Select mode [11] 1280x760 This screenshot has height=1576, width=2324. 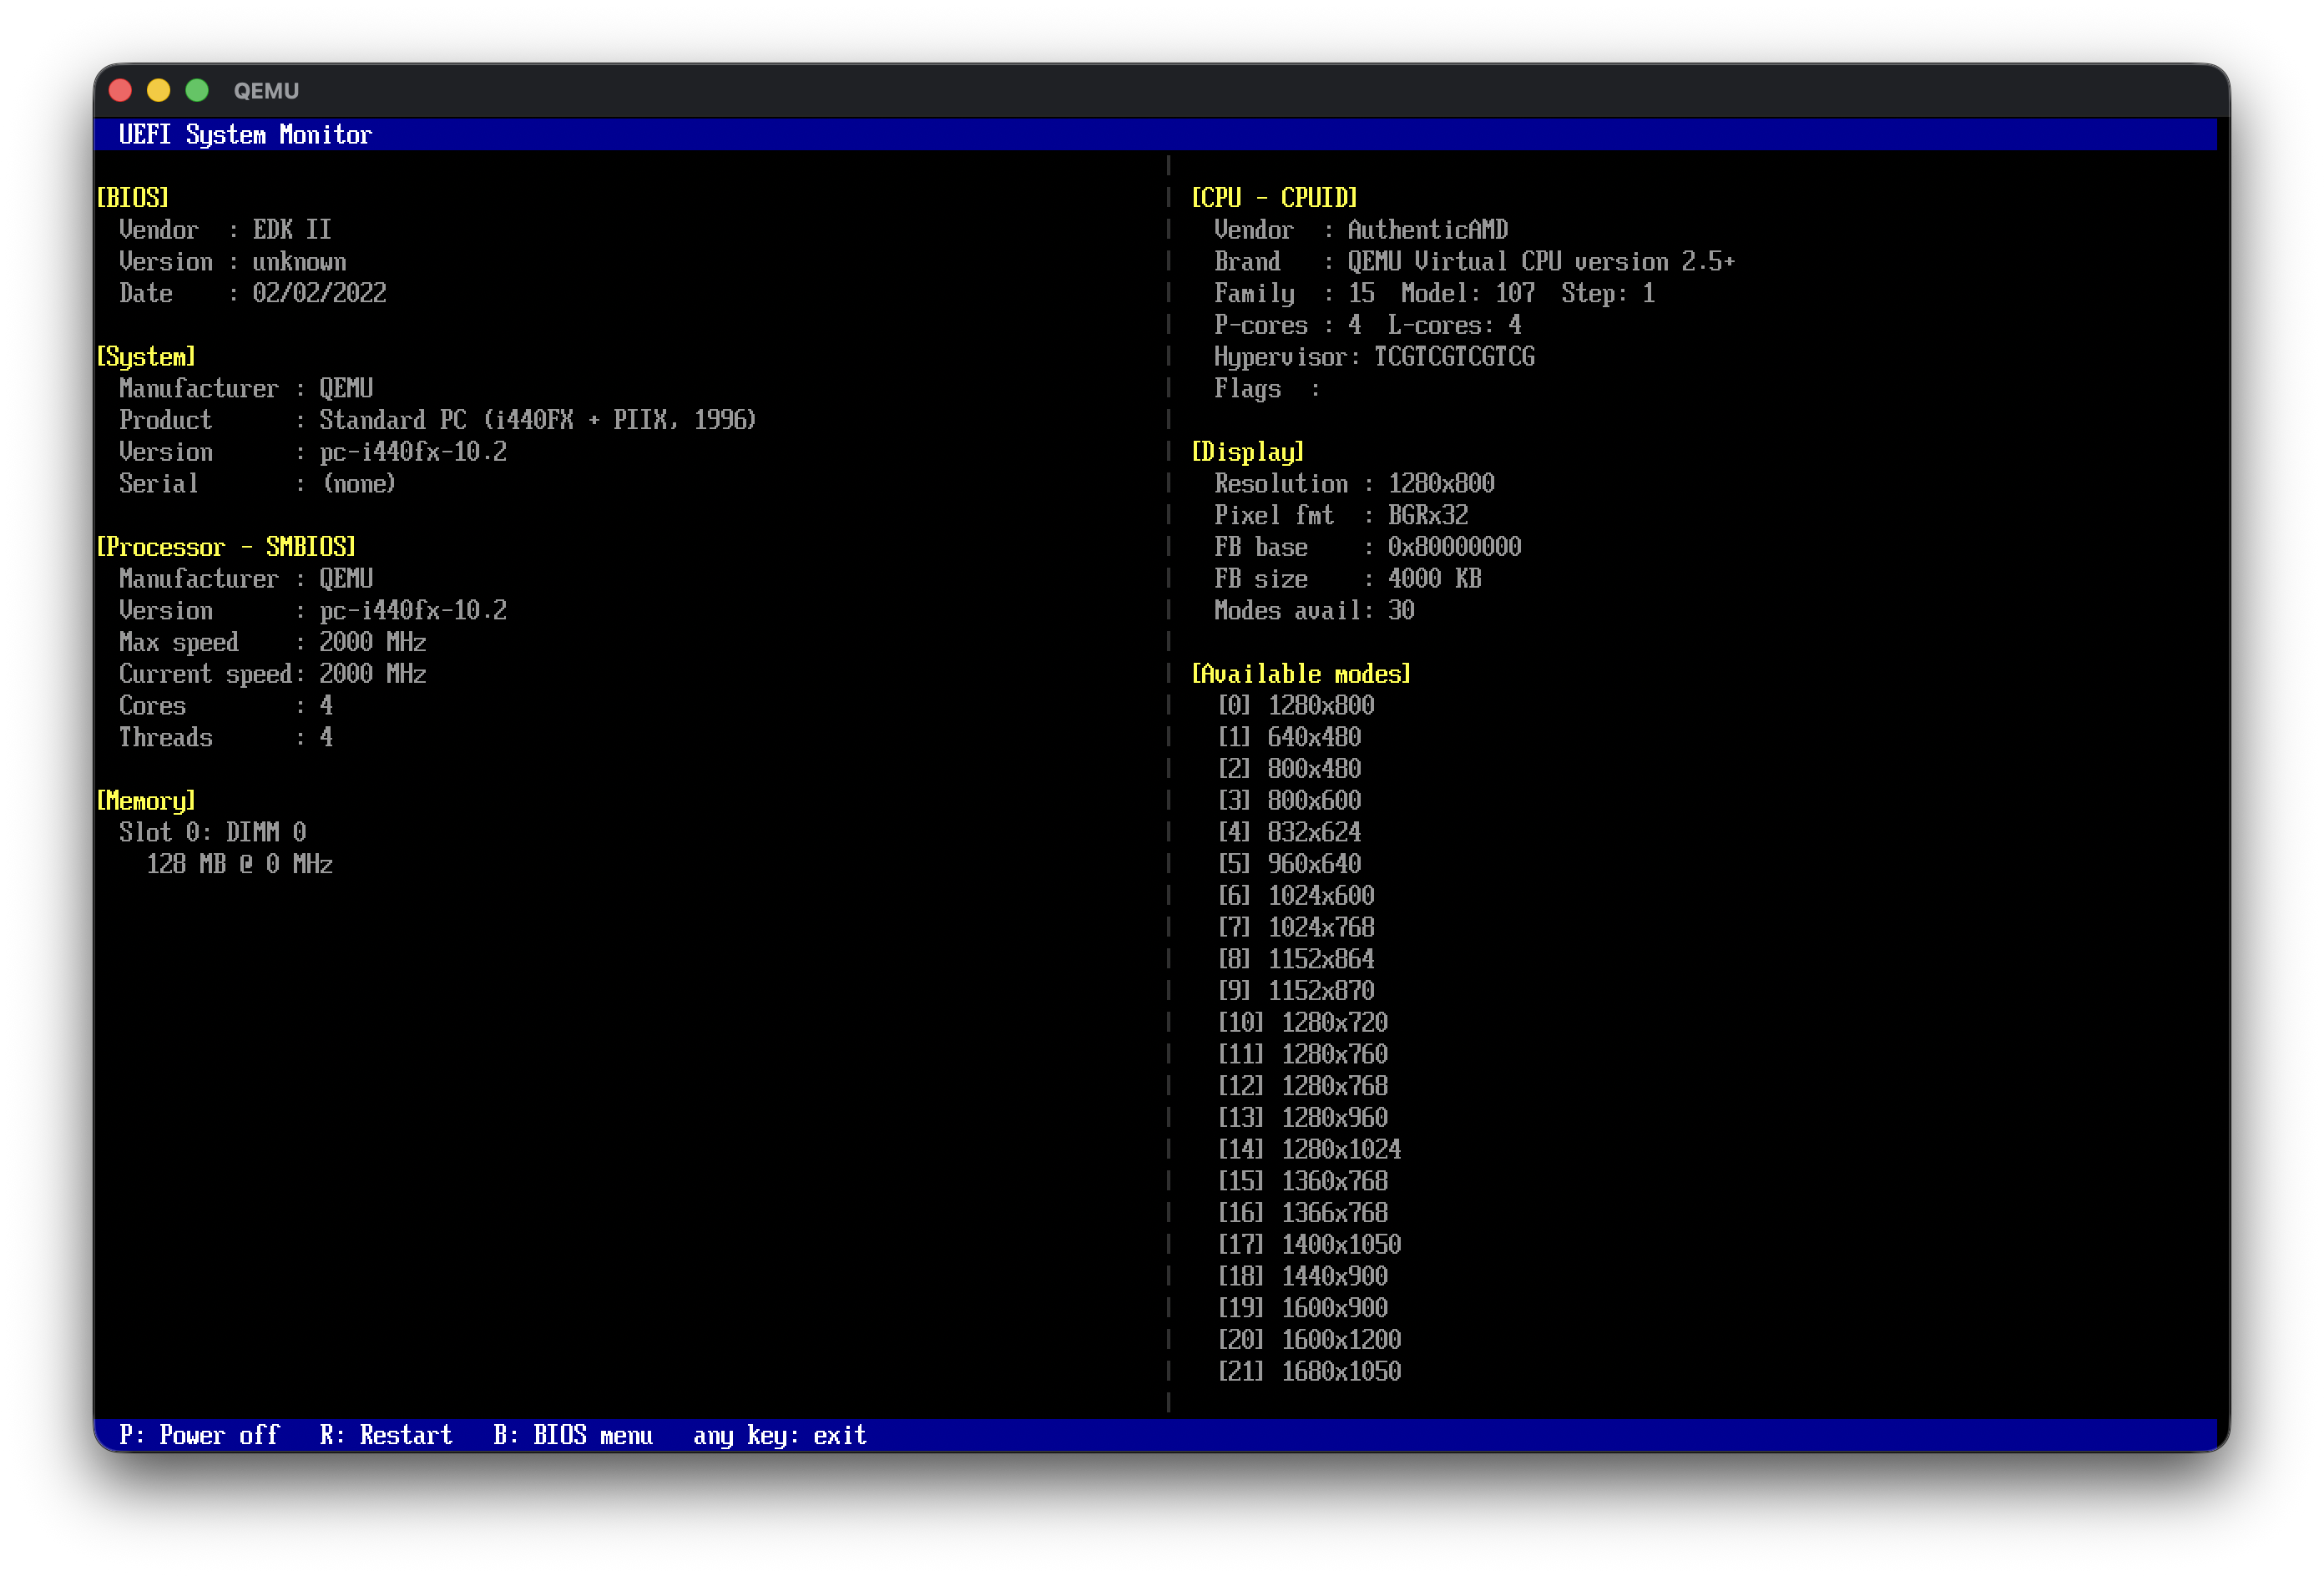[1302, 1054]
